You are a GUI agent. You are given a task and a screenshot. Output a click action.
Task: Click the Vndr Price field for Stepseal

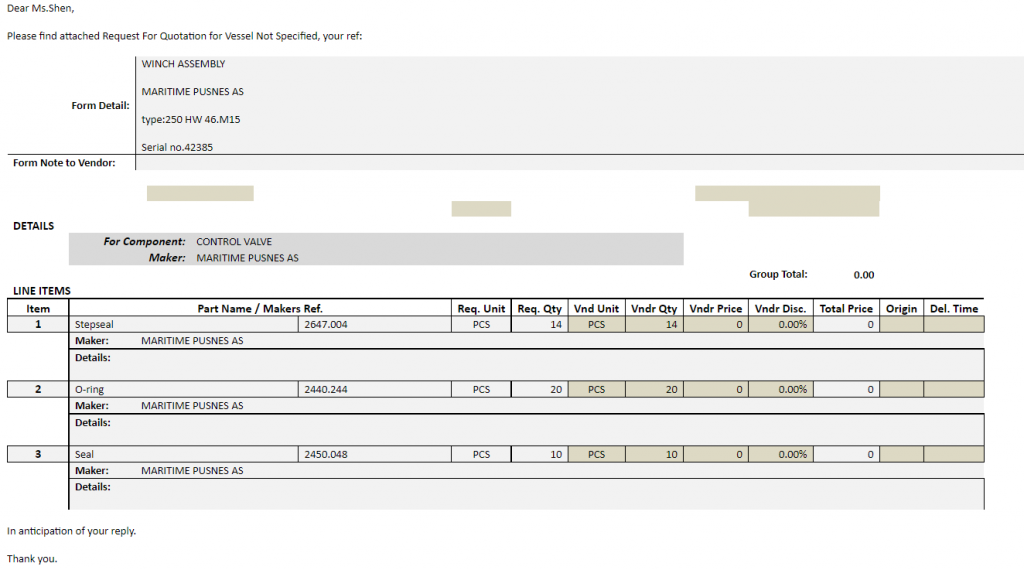[x=715, y=325]
